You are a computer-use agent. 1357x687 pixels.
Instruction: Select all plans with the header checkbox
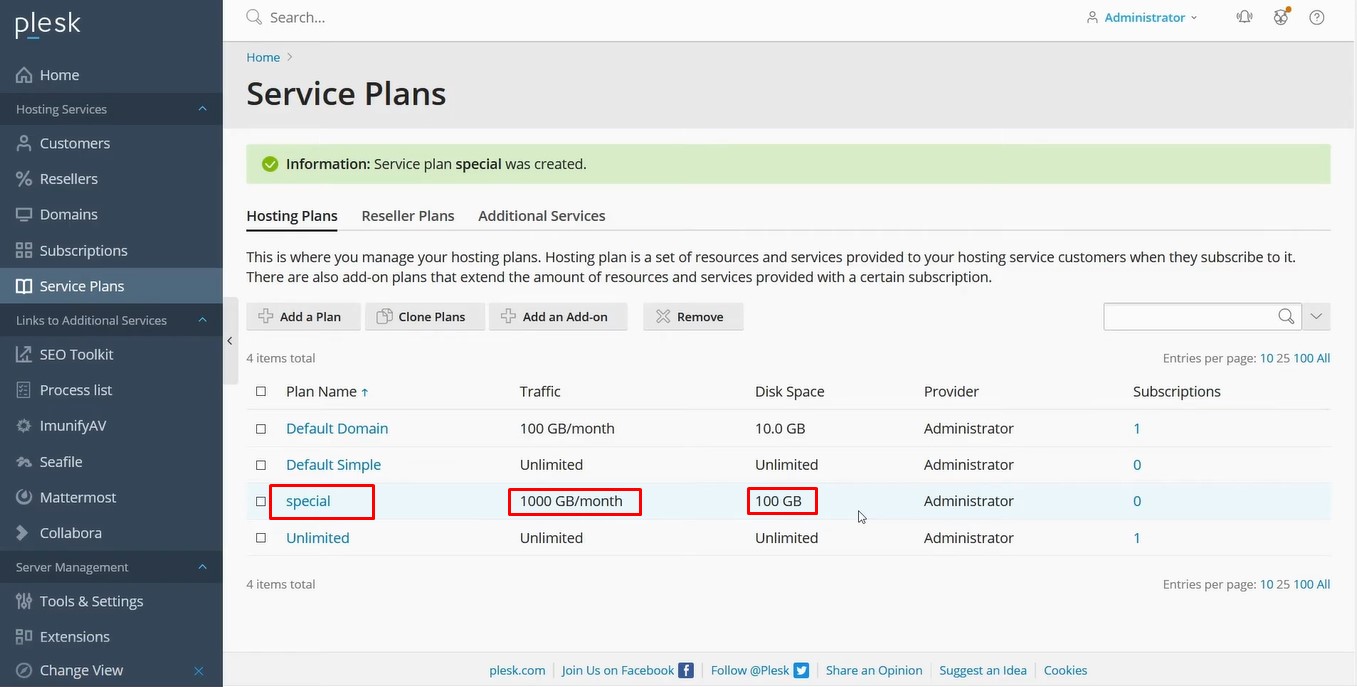(261, 391)
